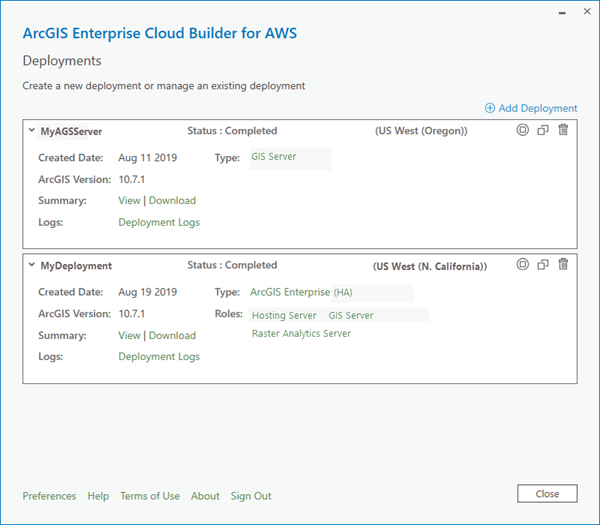
Task: Select the MyAGSServer deployment name
Action: click(x=71, y=131)
